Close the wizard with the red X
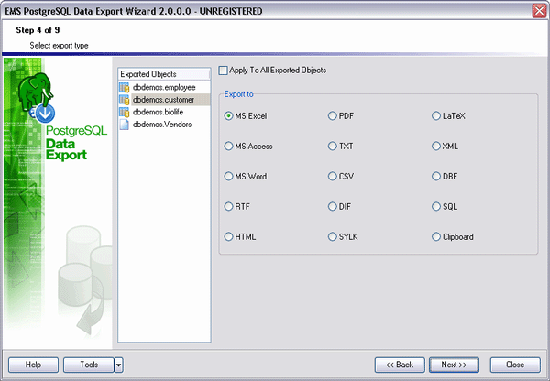 (539, 11)
